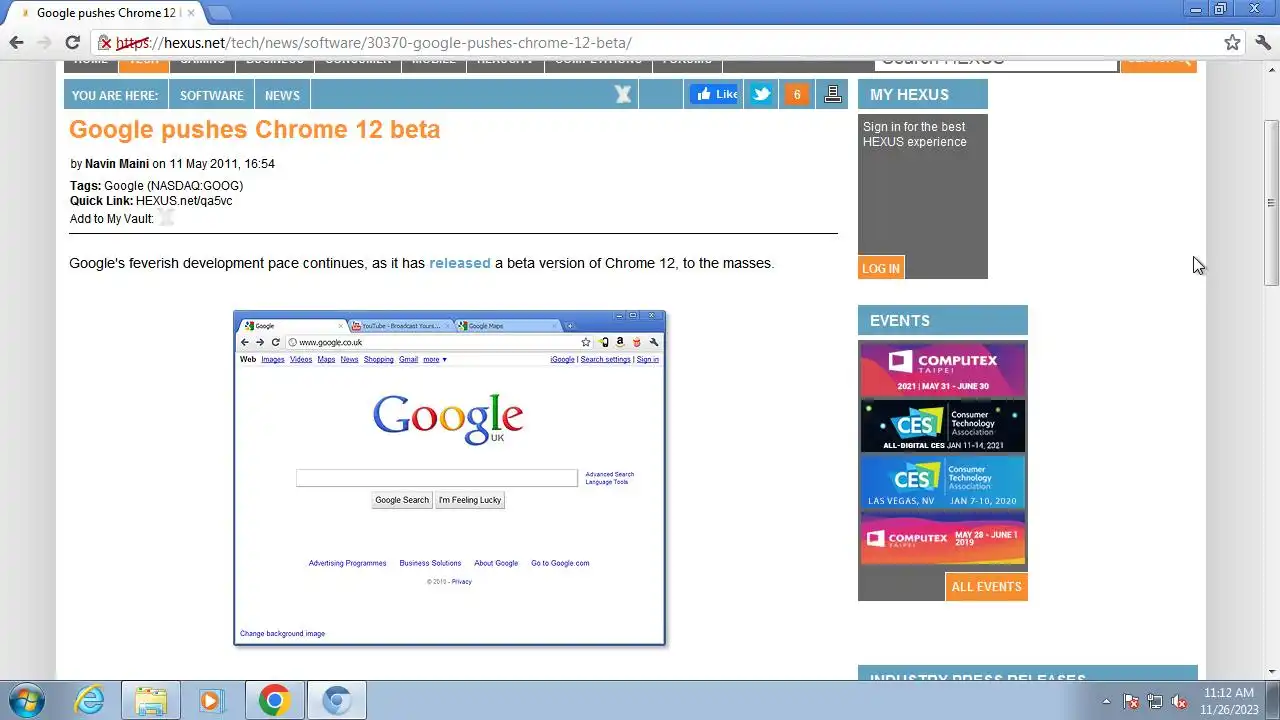1280x720 pixels.
Task: Bookmark this page with the star icon
Action: coord(1233,42)
